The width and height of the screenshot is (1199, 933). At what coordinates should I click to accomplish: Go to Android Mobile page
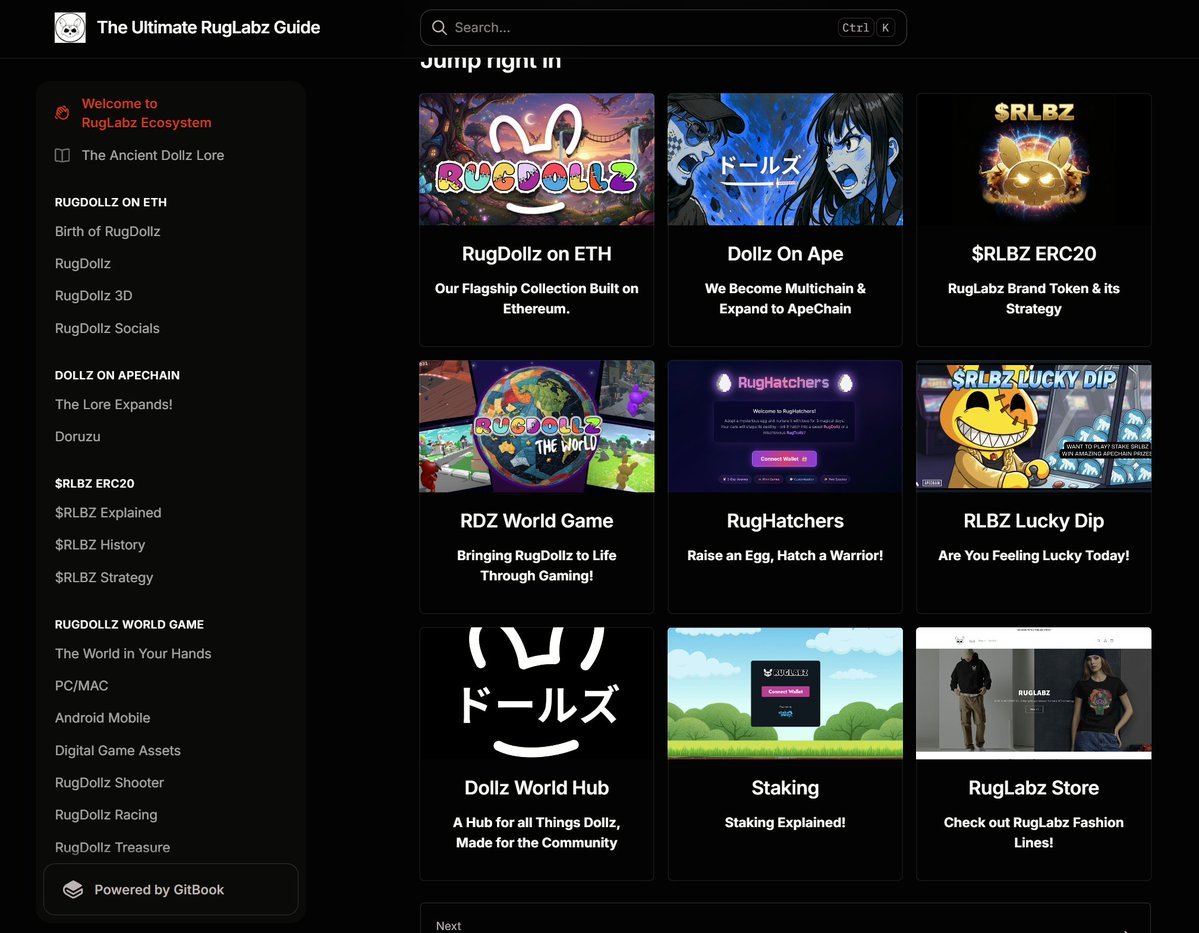102,717
